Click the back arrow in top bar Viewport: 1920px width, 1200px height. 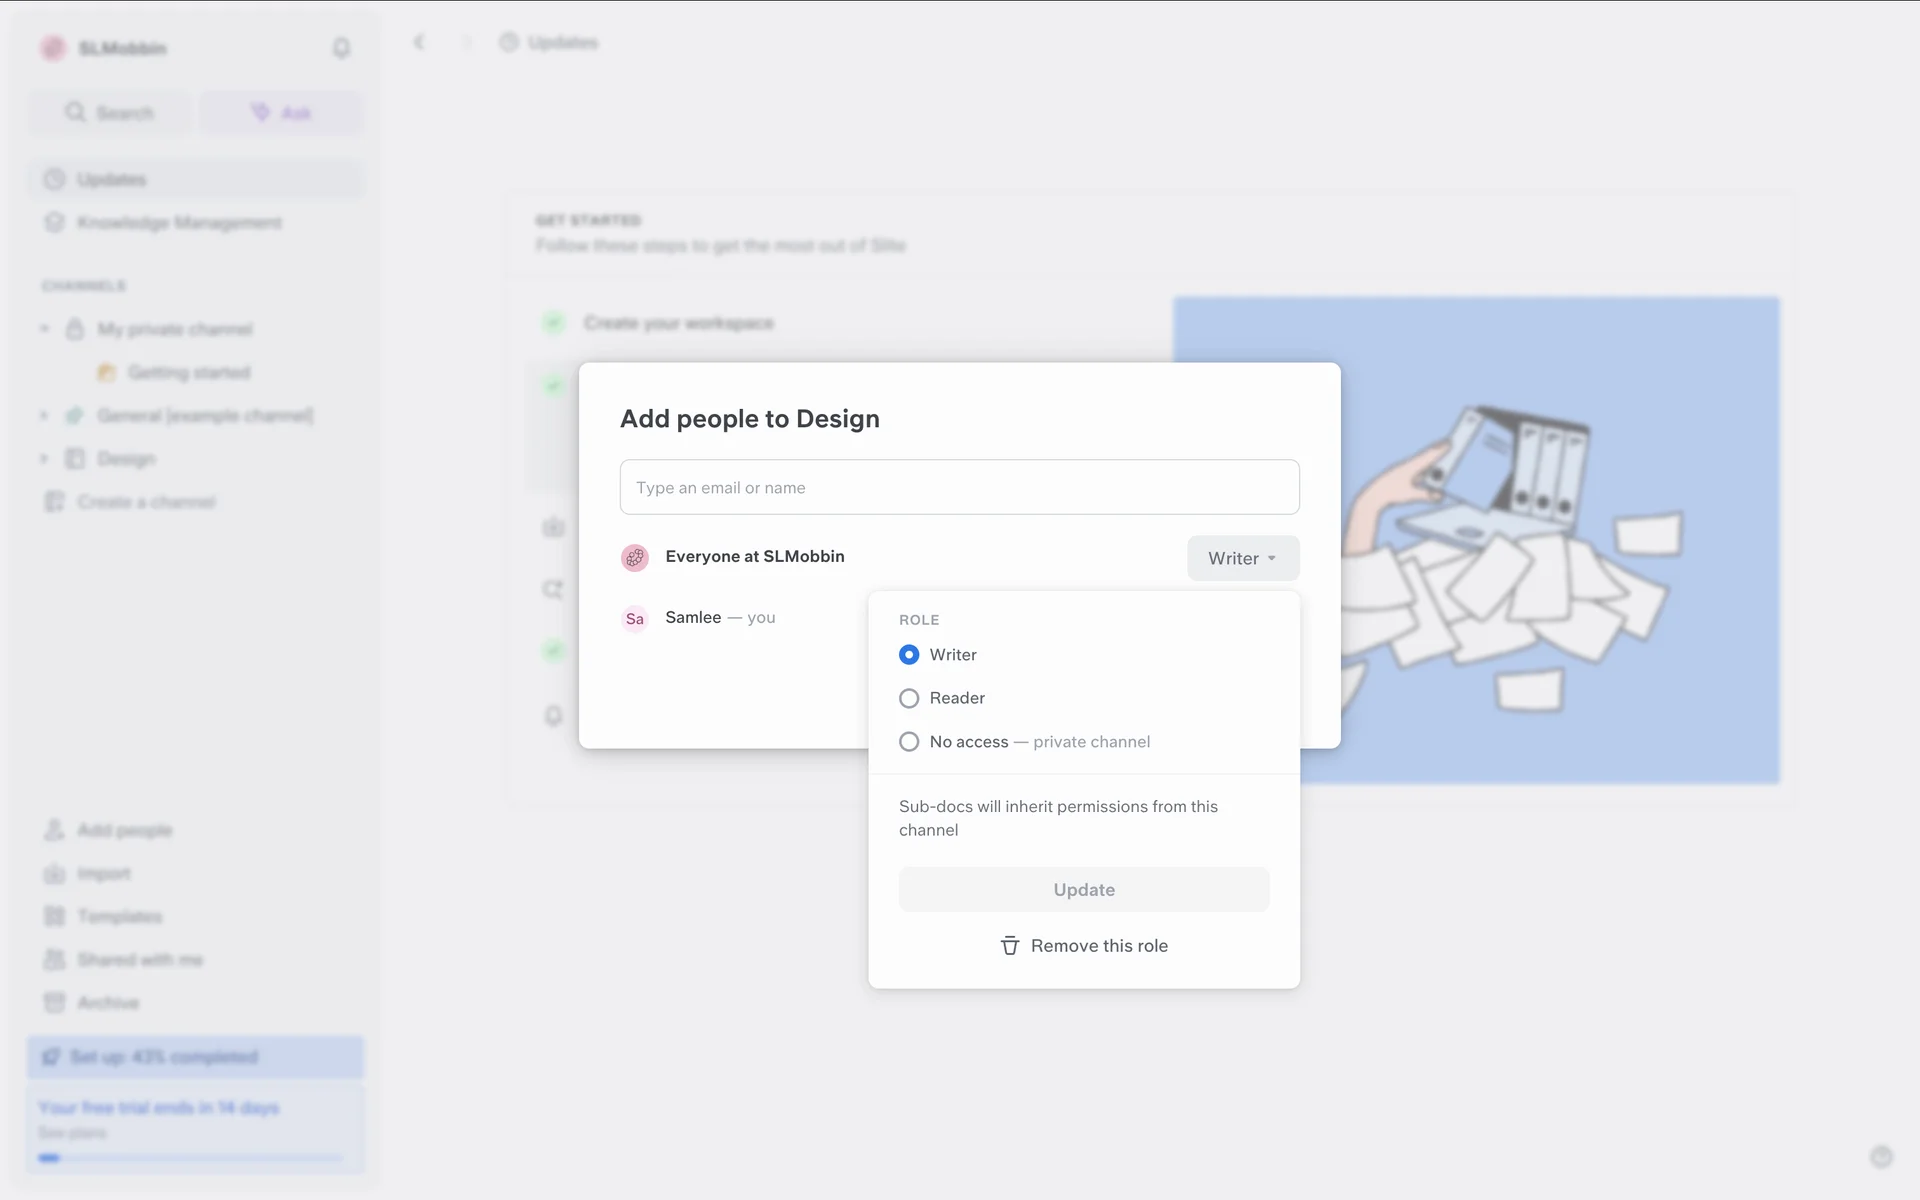419,42
